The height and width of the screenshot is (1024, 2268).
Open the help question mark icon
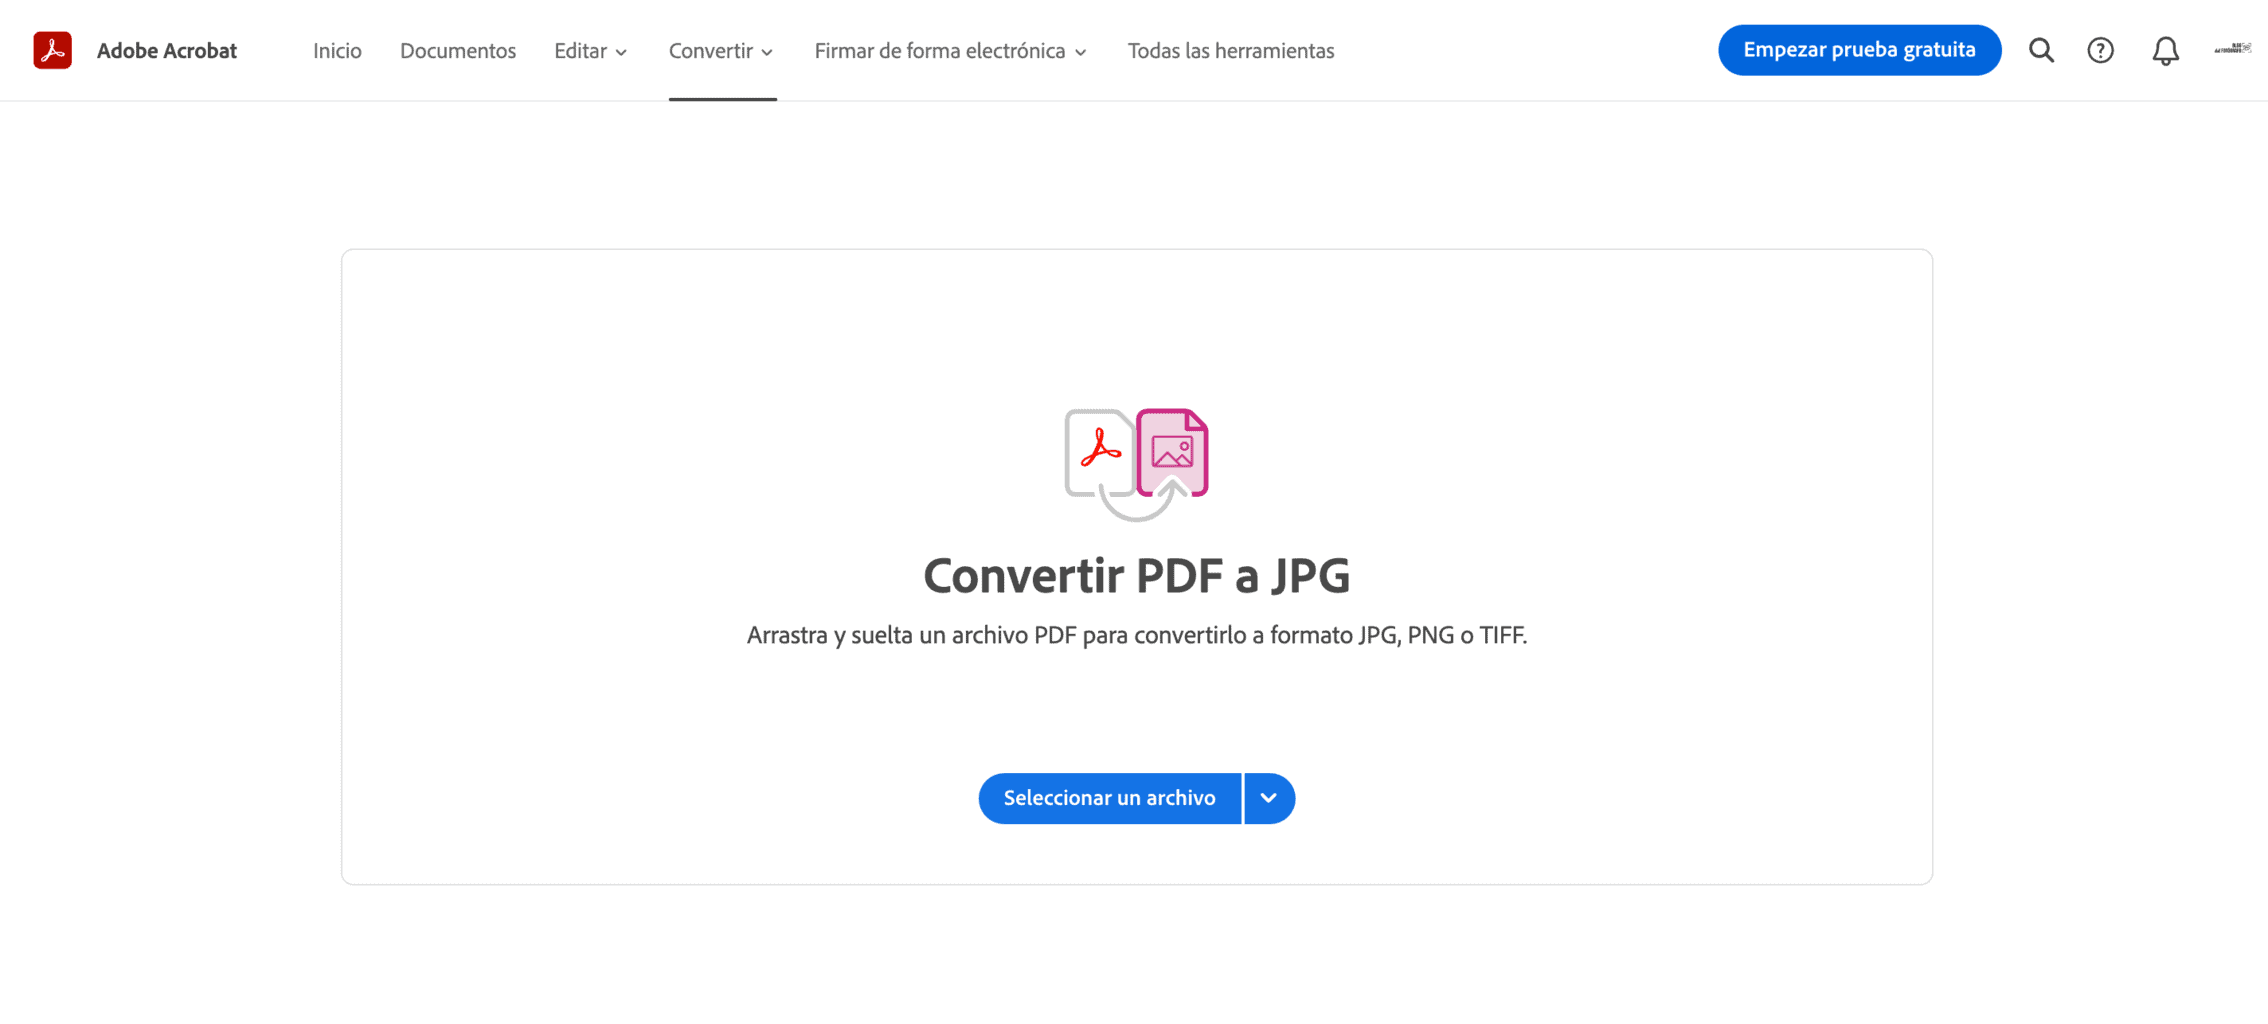2100,50
